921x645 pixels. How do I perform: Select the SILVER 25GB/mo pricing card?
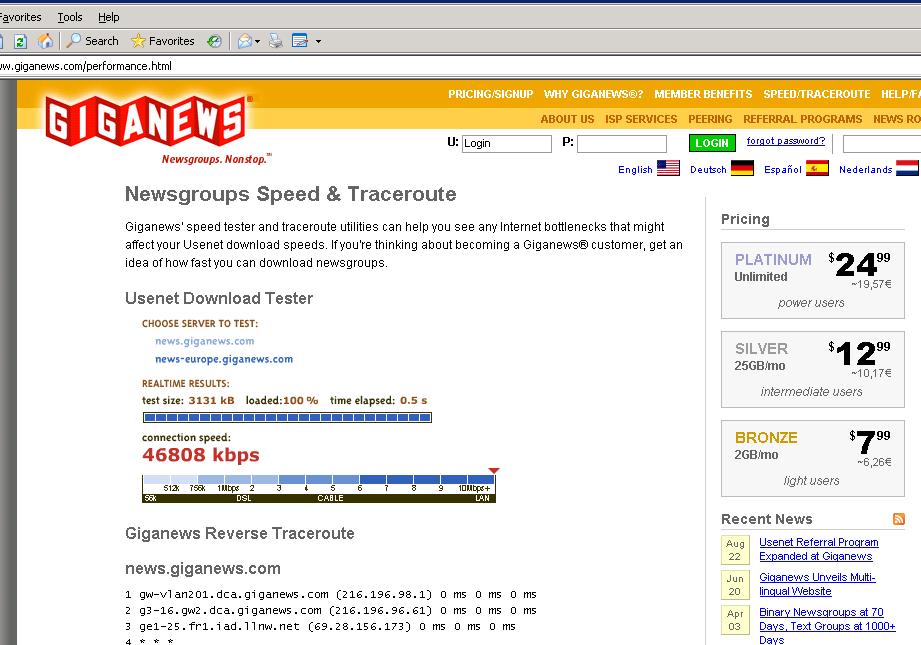click(813, 369)
